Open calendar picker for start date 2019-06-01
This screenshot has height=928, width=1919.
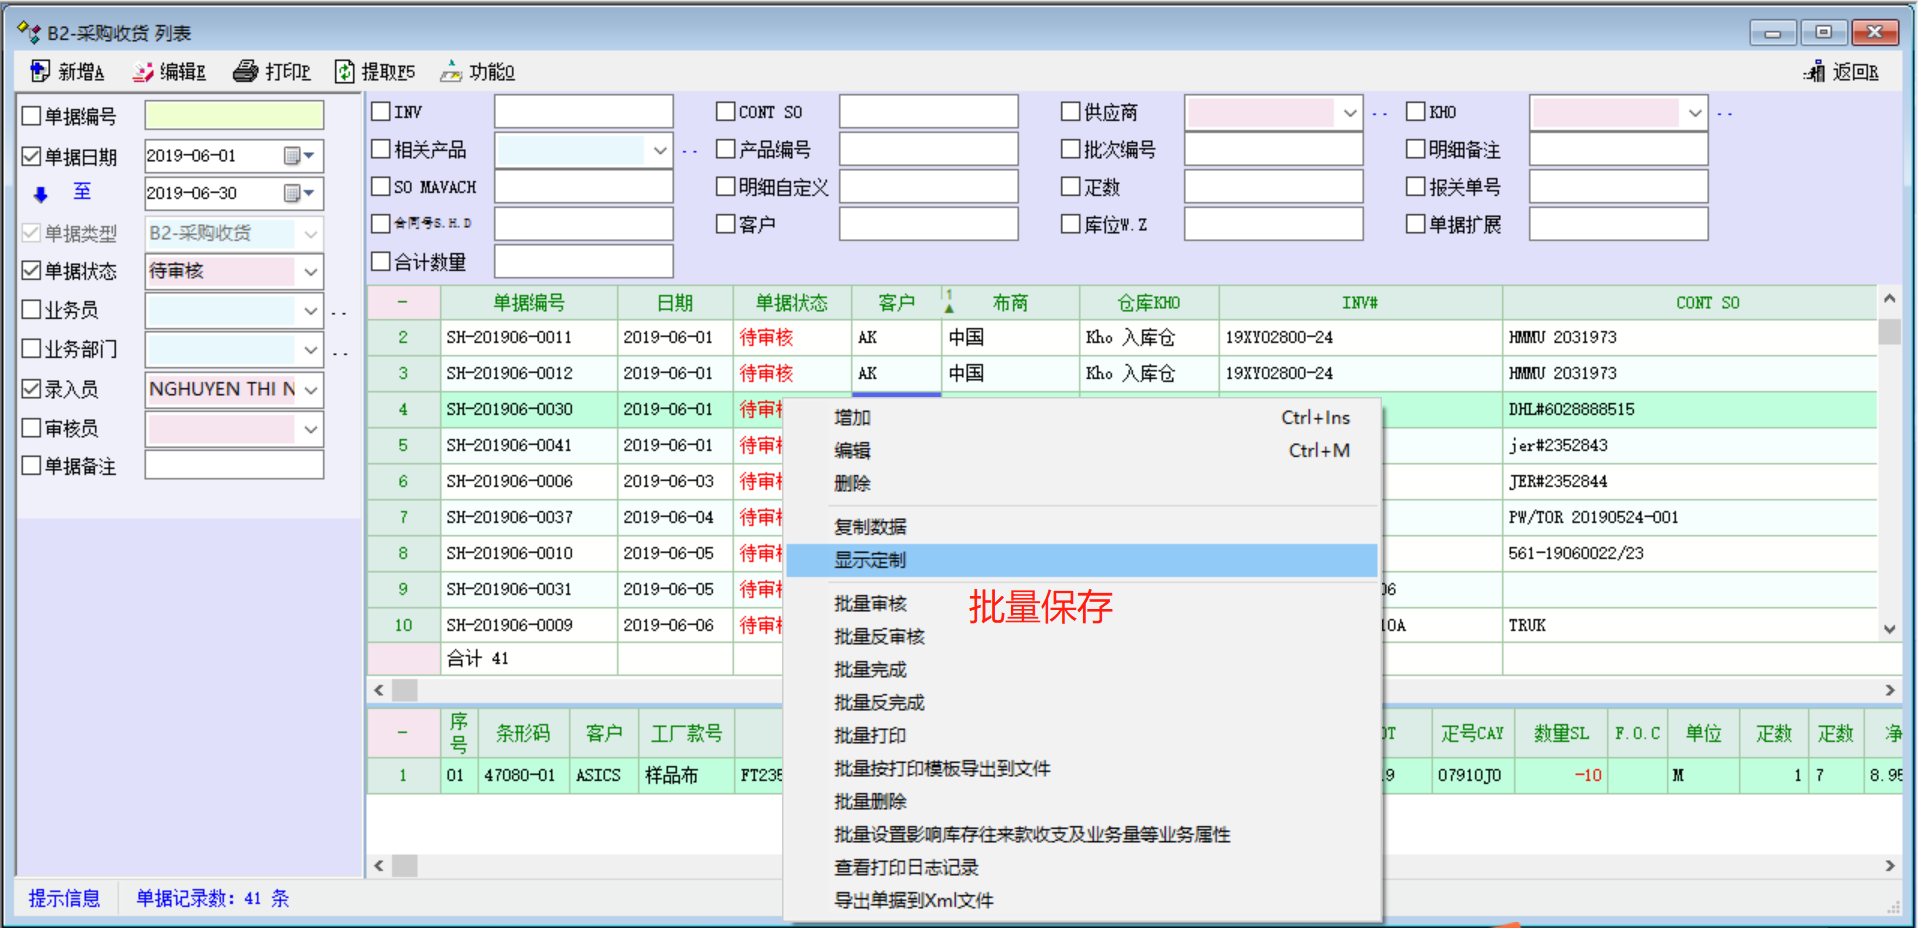click(299, 156)
